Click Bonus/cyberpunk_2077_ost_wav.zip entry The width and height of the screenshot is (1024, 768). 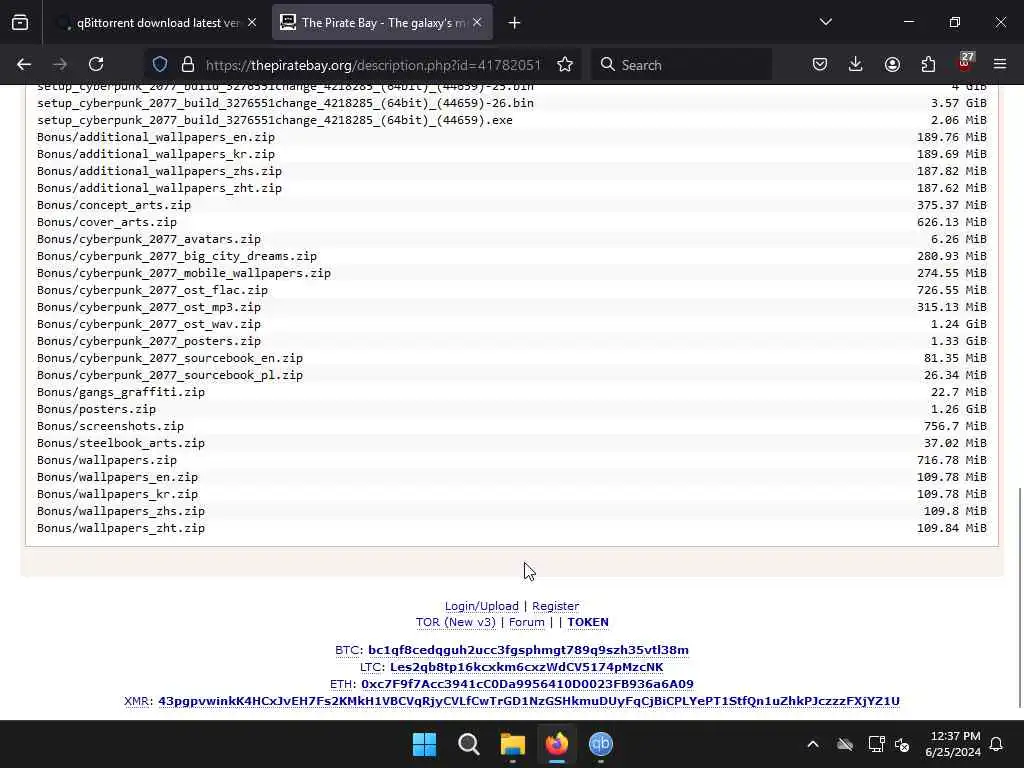[x=149, y=324]
